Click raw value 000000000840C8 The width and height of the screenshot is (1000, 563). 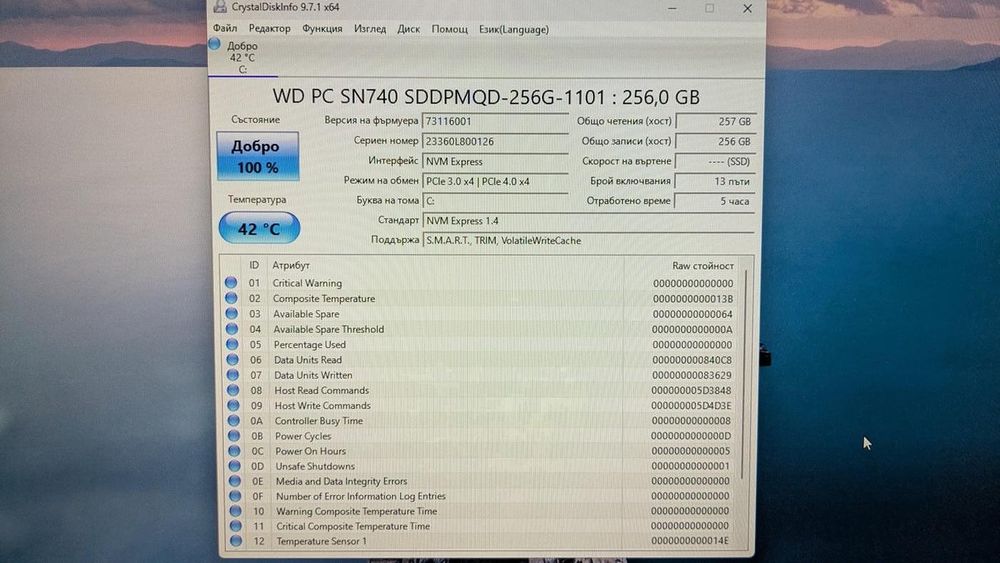(692, 360)
